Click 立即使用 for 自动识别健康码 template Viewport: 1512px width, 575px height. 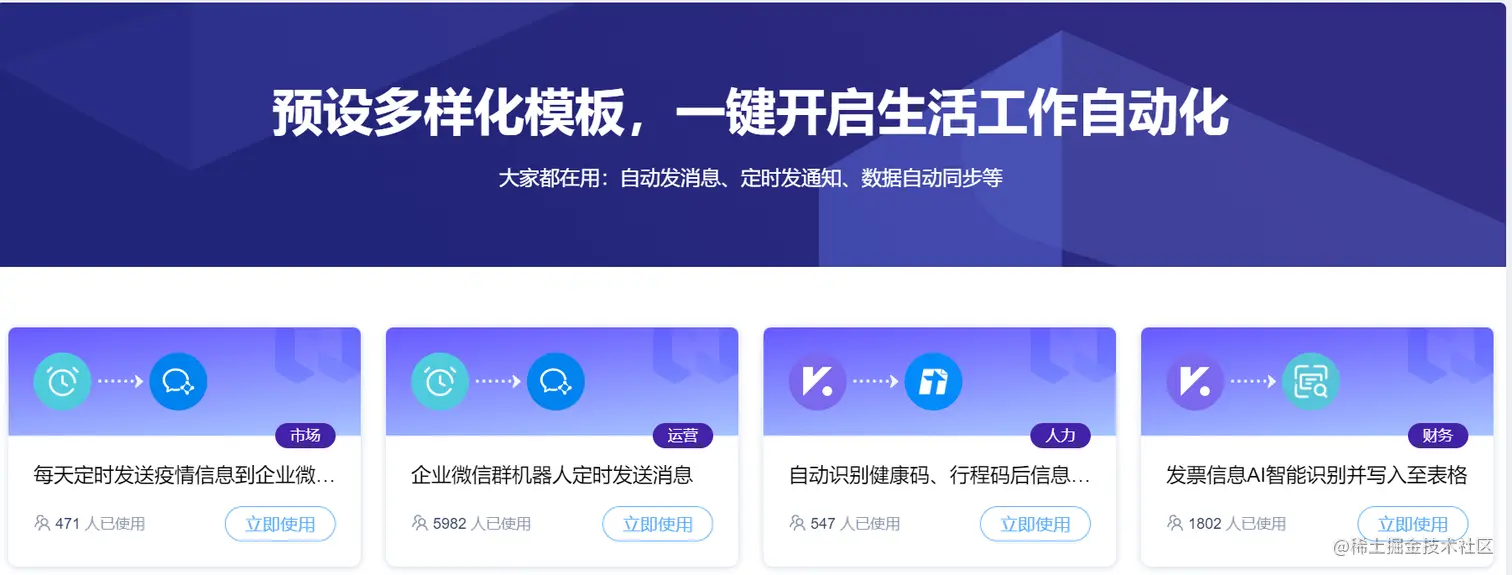[x=1035, y=524]
